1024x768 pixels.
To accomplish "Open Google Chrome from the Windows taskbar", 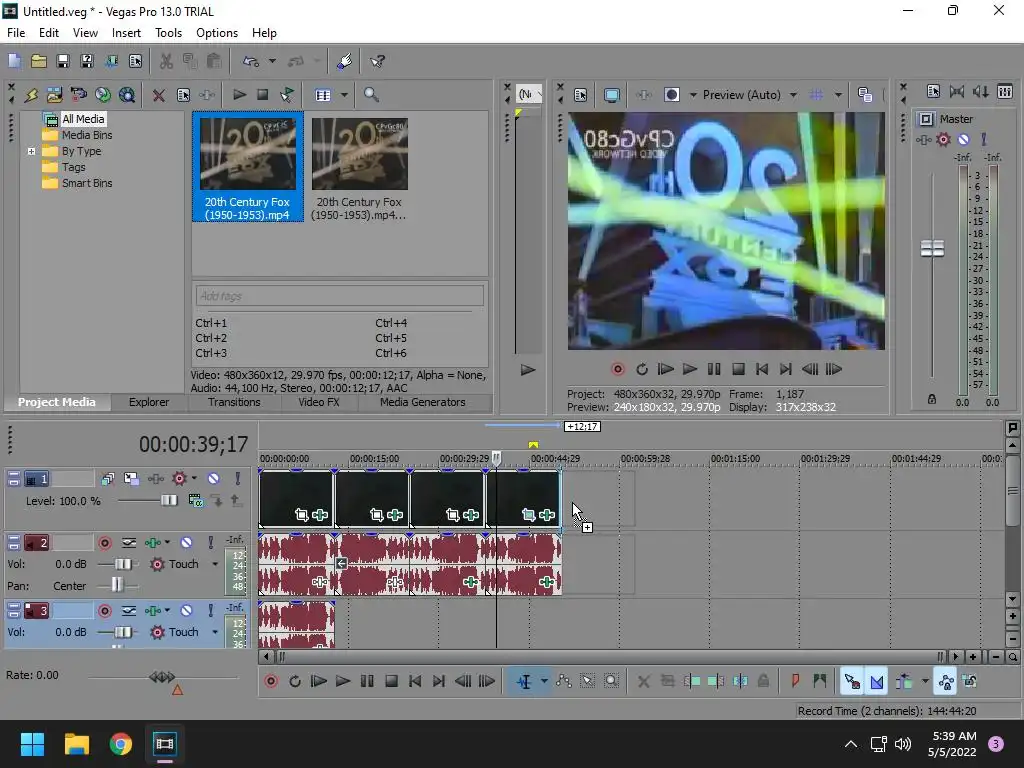I will [x=121, y=744].
